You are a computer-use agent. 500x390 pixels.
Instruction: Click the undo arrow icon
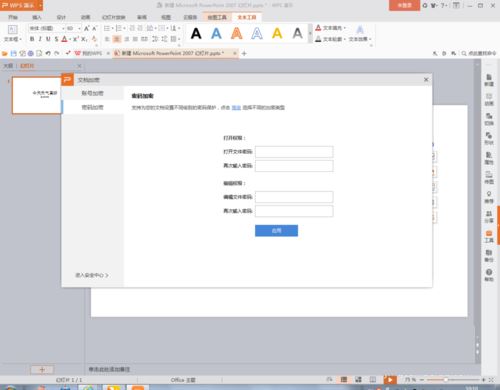click(48, 53)
